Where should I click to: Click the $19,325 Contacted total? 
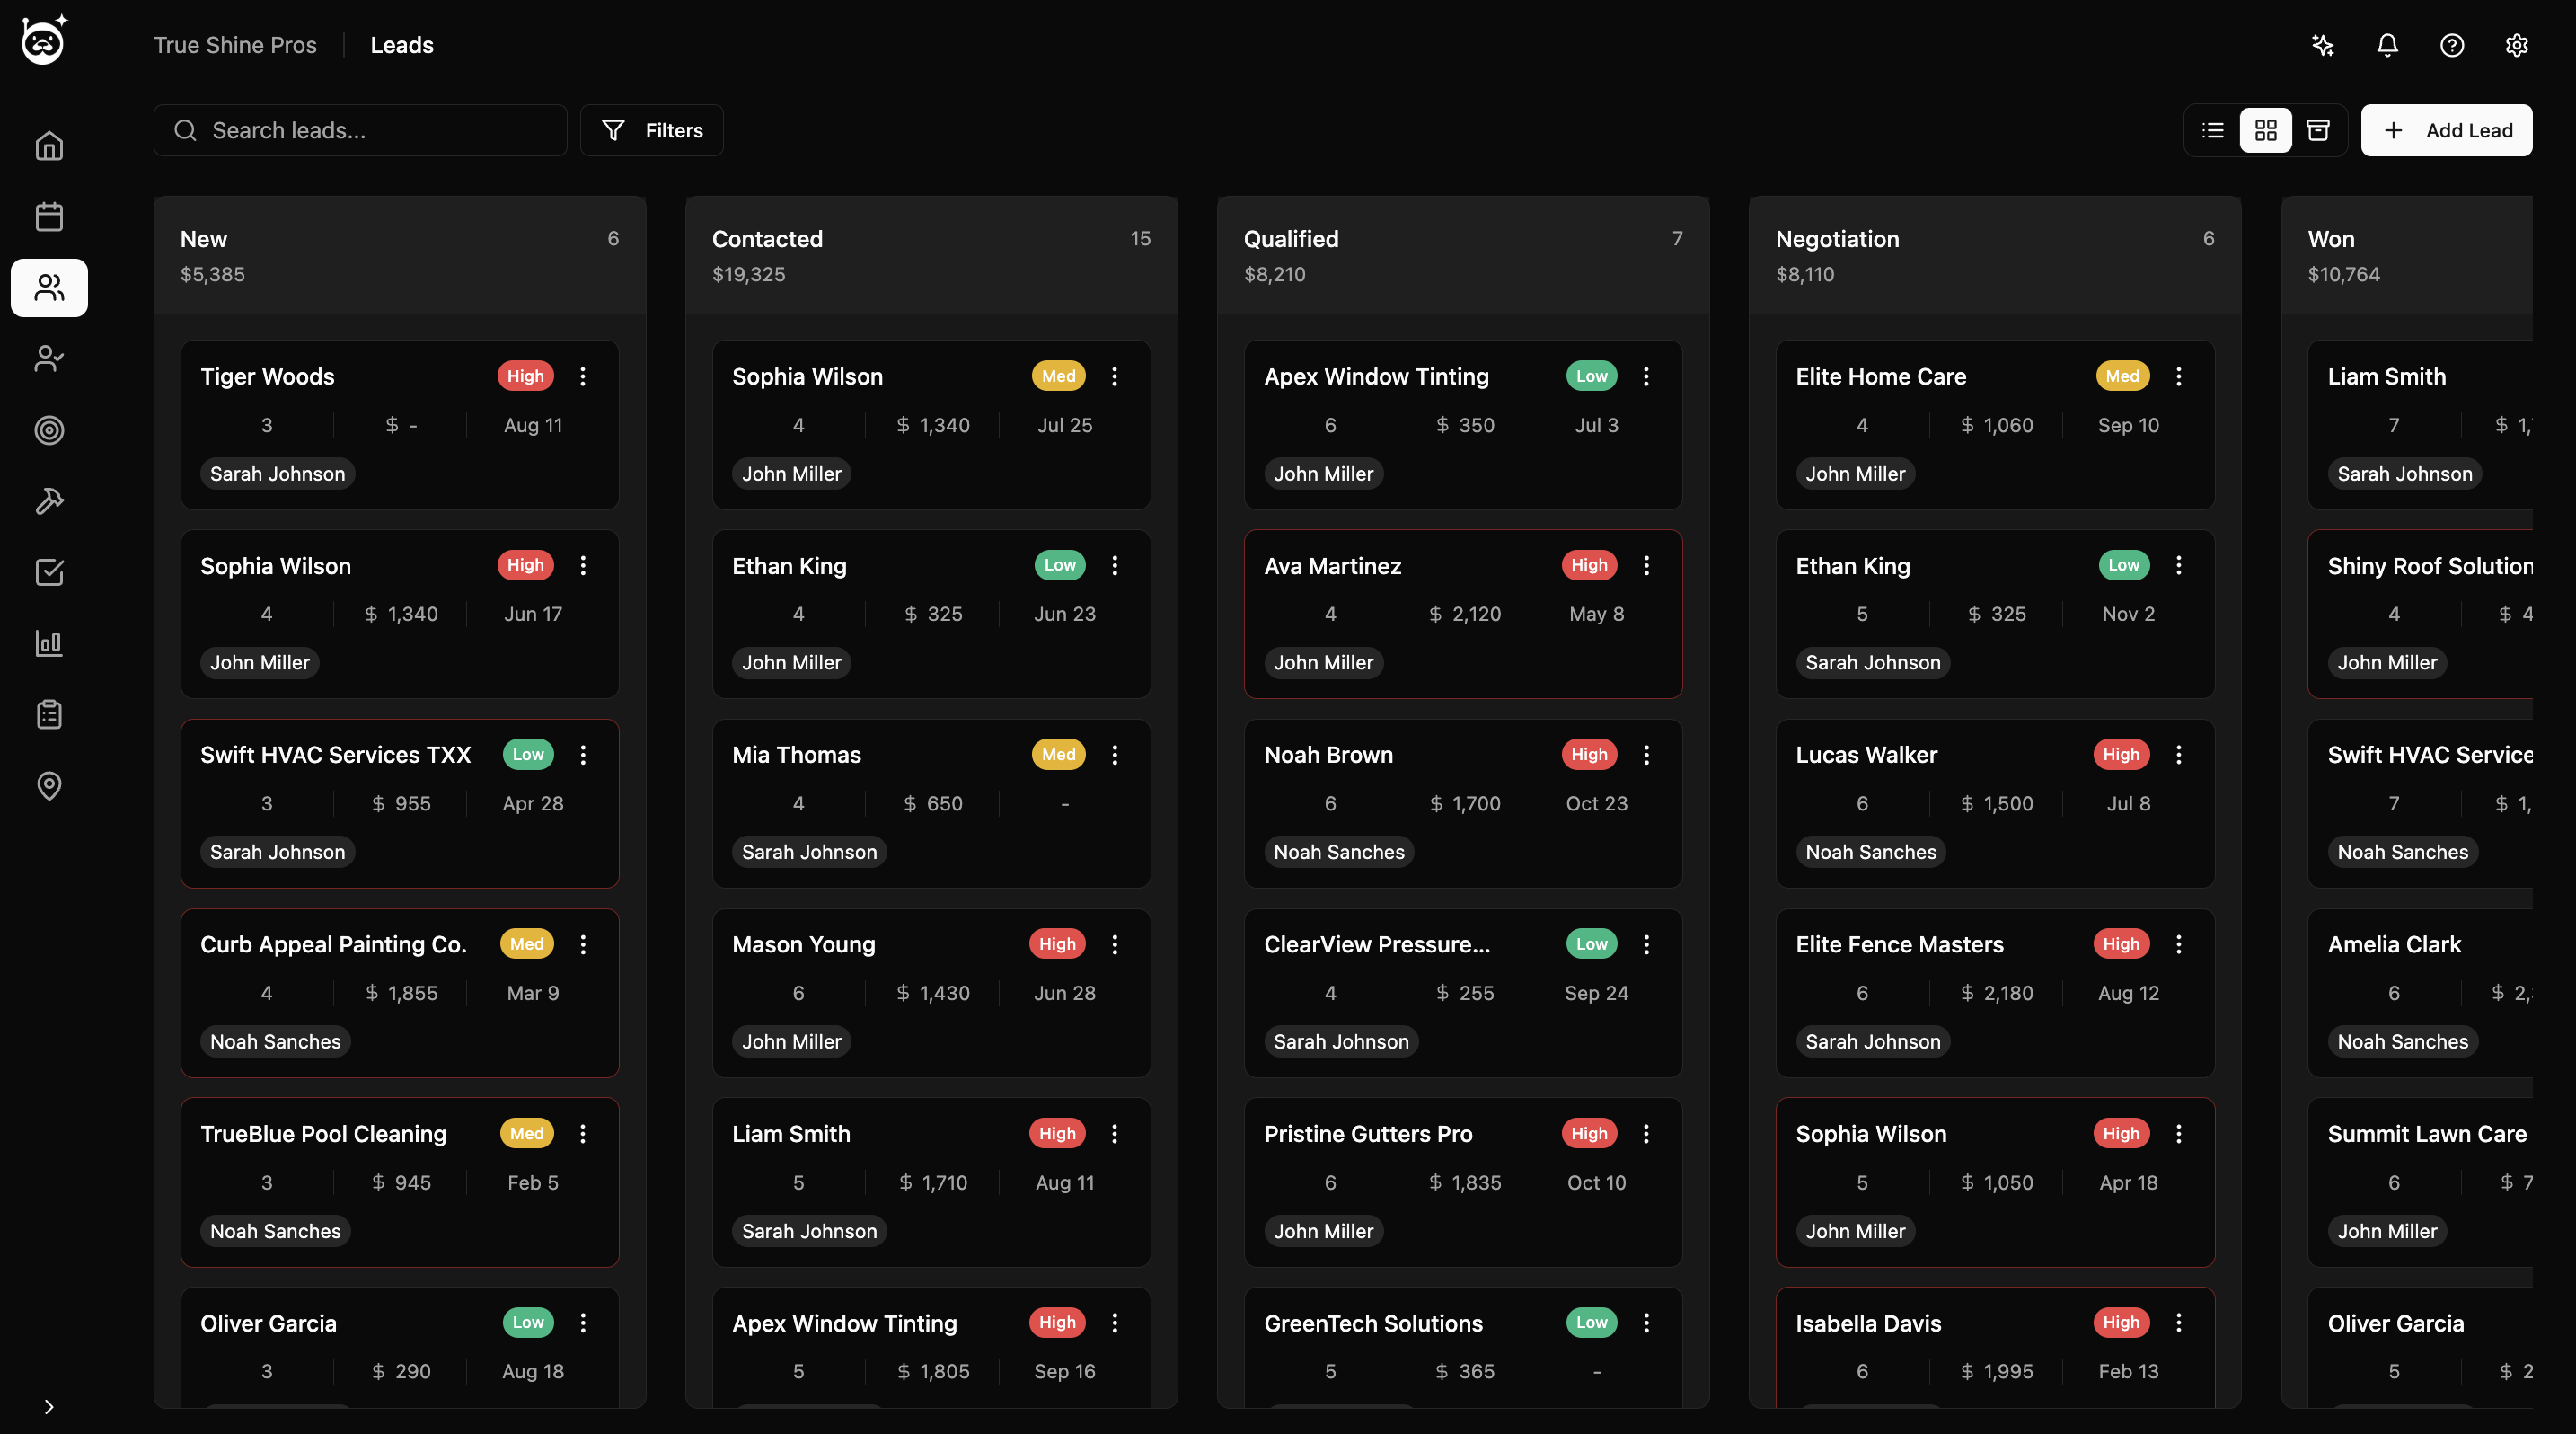749,274
